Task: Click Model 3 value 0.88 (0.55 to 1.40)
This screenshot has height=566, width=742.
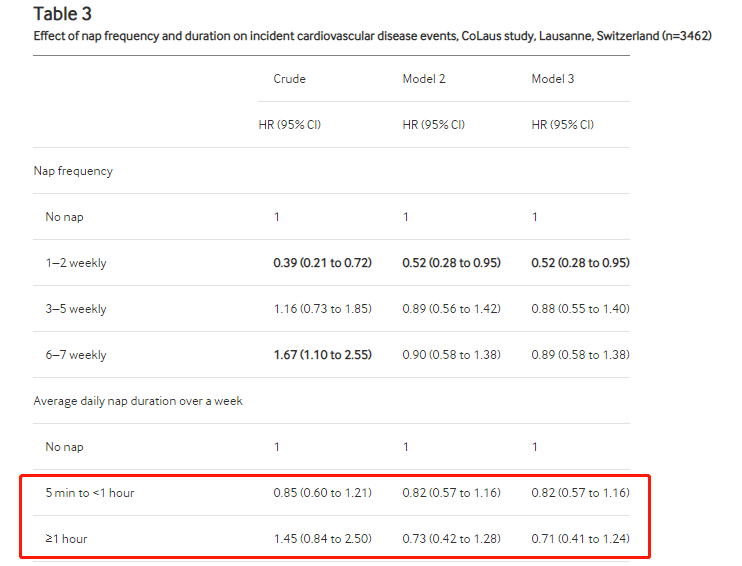Action: click(x=580, y=309)
